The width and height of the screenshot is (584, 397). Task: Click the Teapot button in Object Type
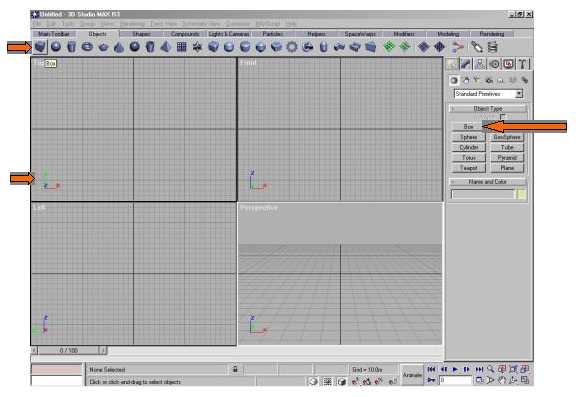pos(469,168)
